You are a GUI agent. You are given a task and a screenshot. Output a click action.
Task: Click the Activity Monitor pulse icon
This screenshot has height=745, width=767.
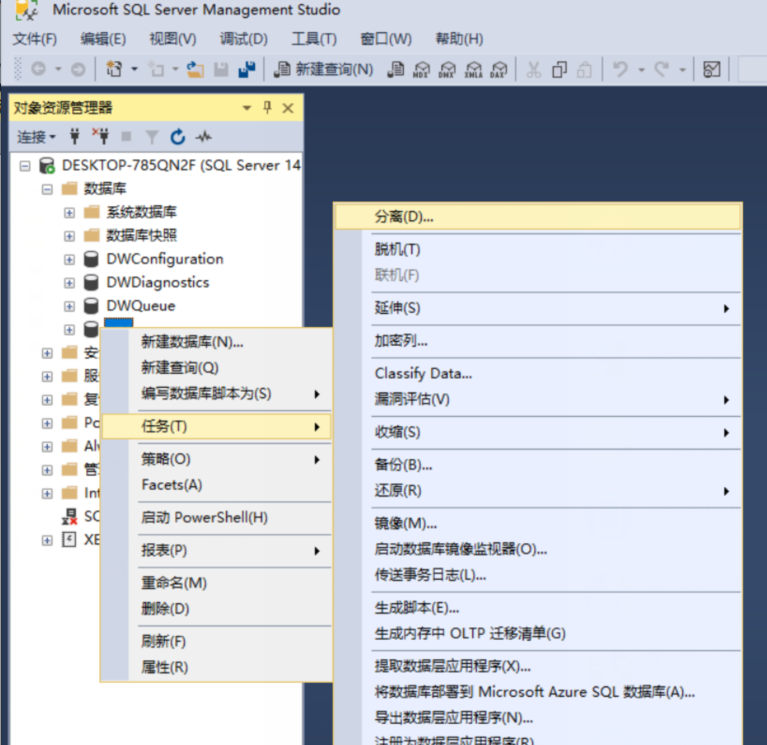(203, 136)
